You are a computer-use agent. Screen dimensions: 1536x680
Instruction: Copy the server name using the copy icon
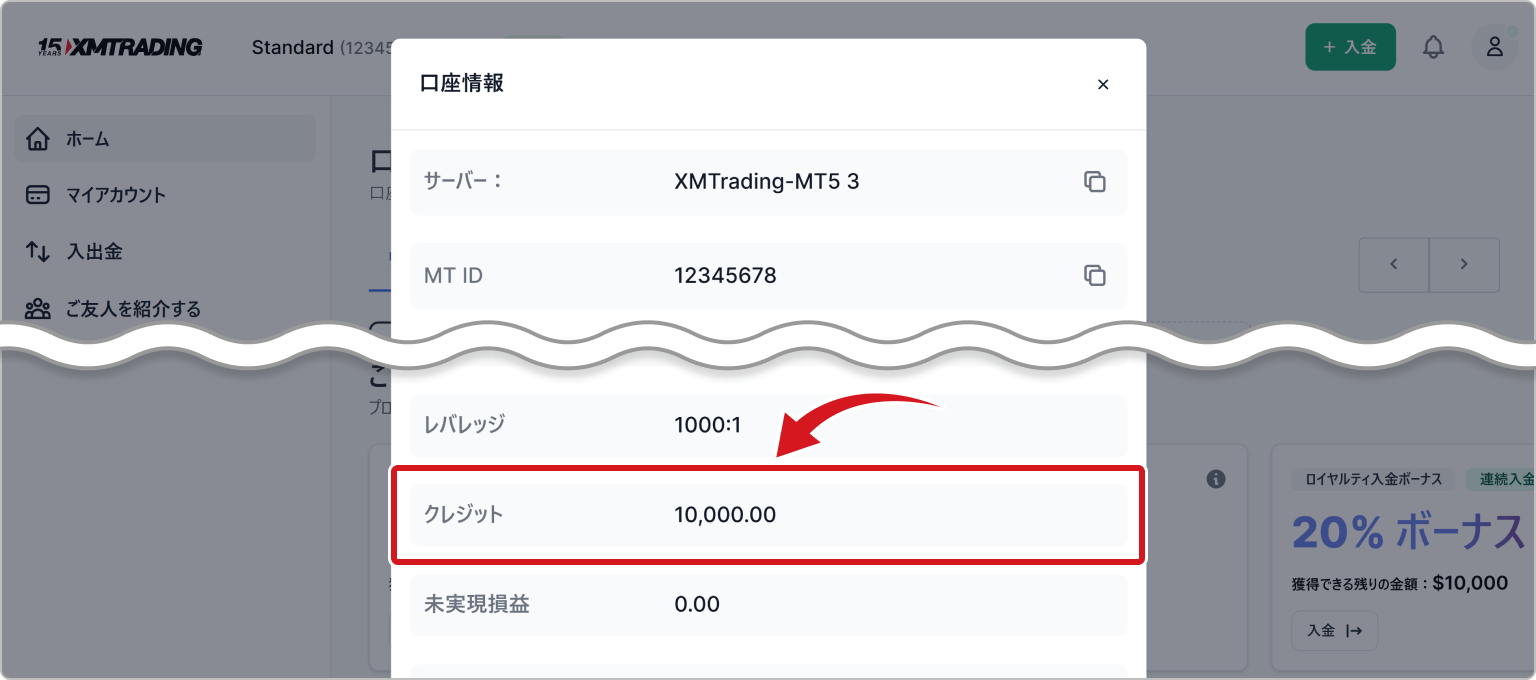pos(1096,182)
